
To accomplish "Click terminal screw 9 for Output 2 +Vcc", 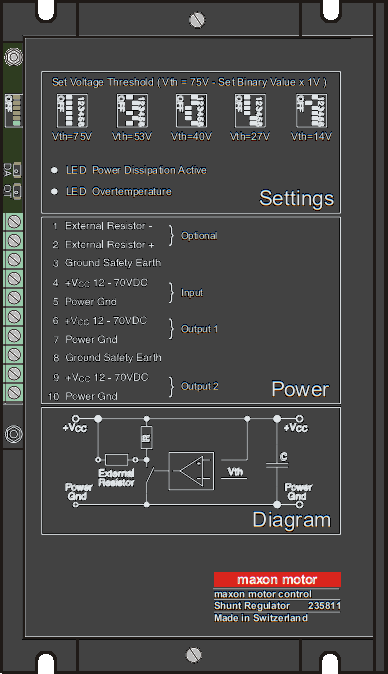I will (x=14, y=373).
